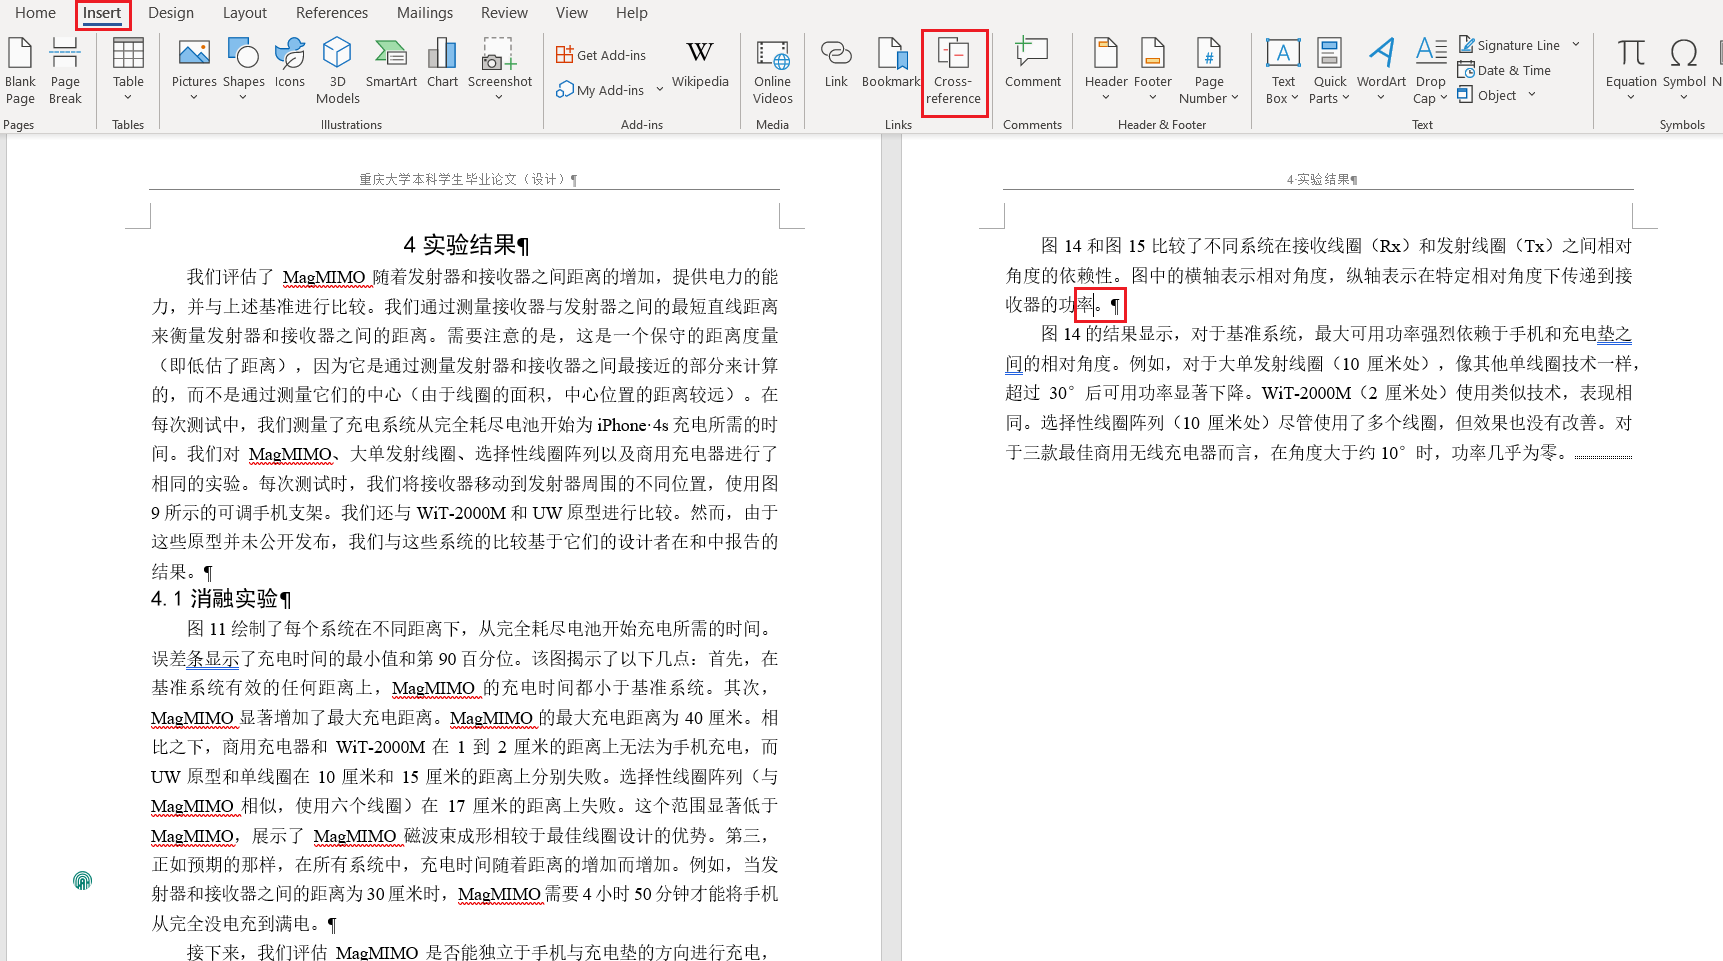
Task: Click the right page header "4 实验结果"
Action: (1320, 179)
